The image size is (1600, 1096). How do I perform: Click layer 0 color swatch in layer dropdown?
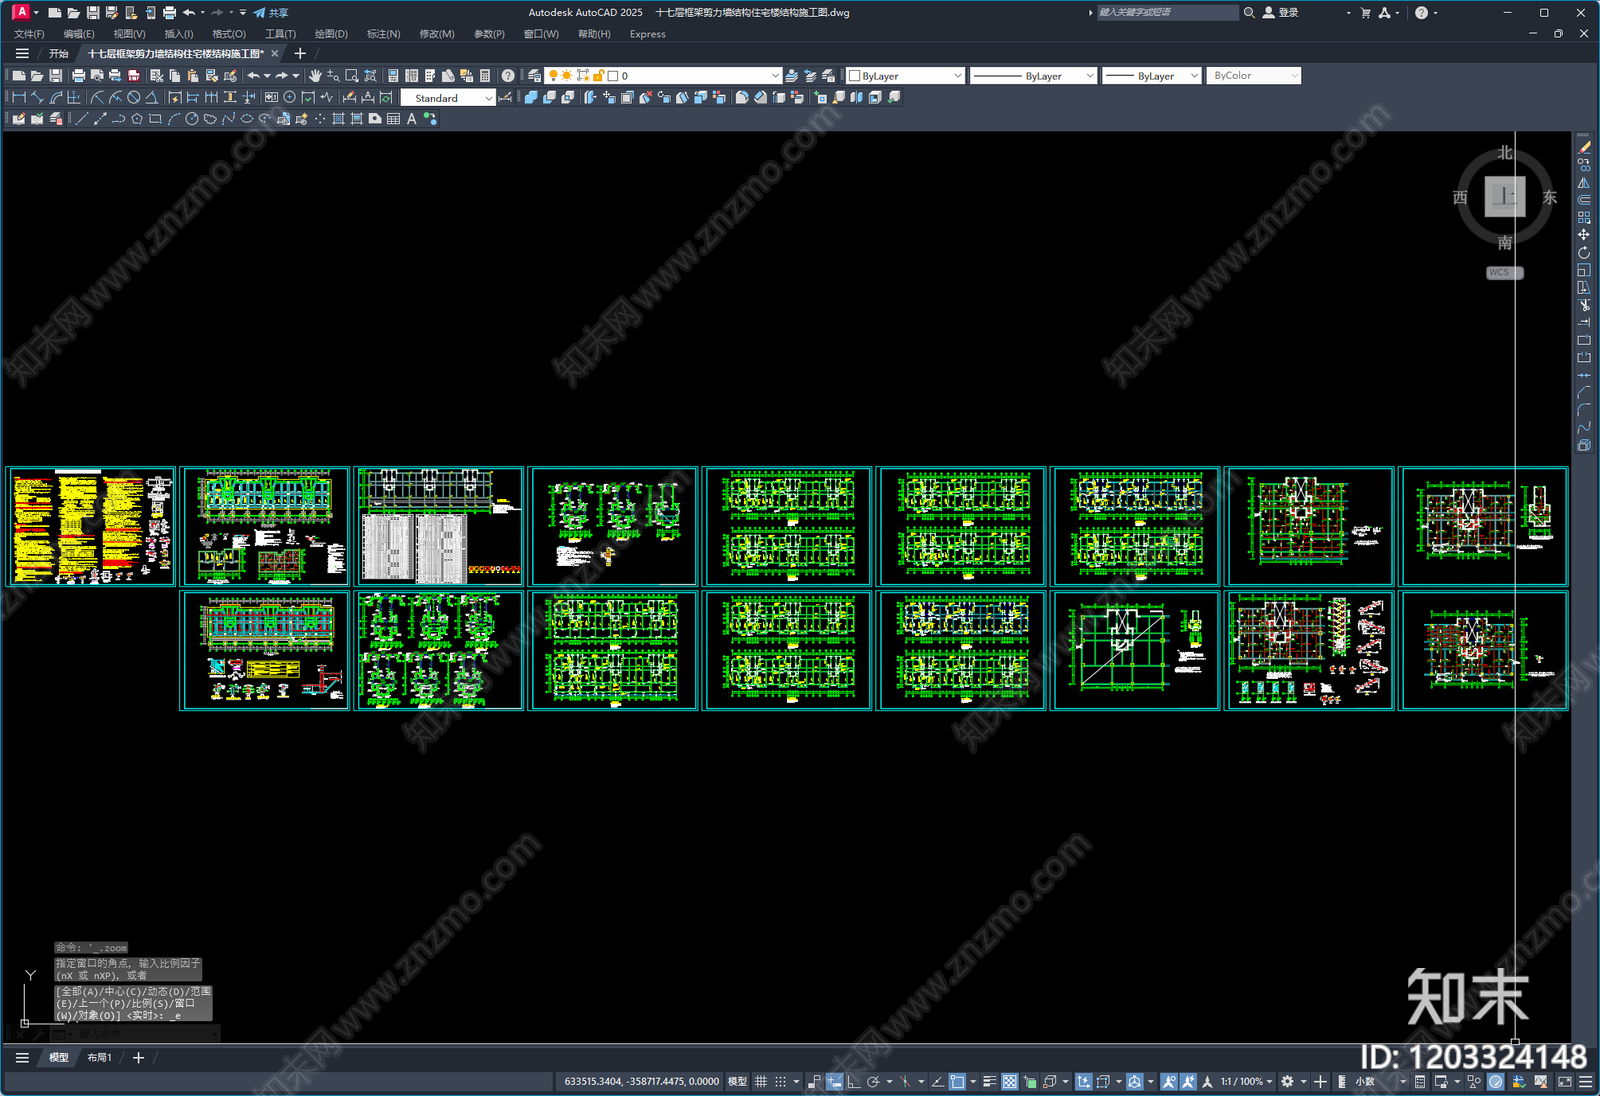pos(613,76)
